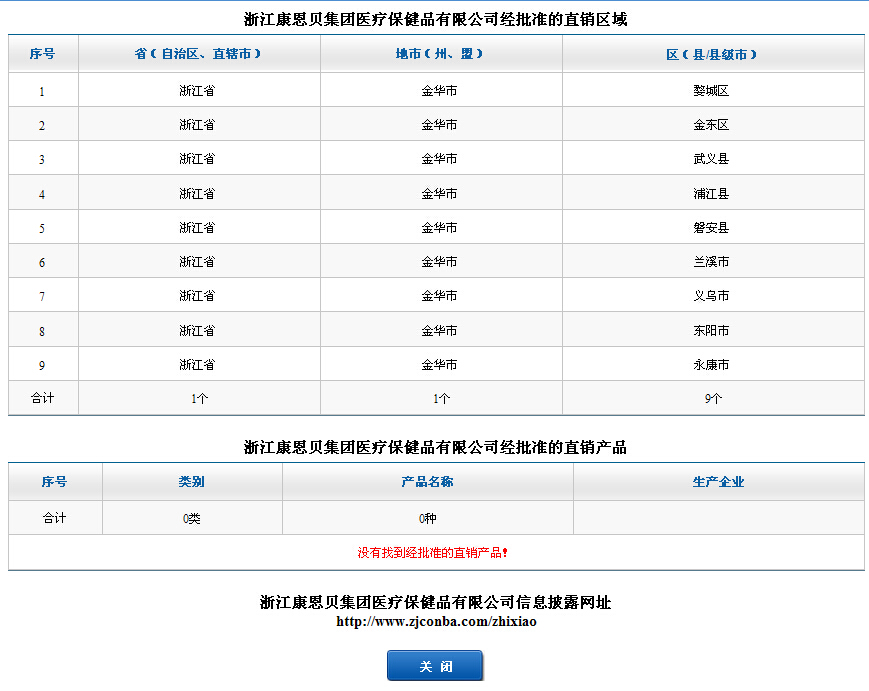Click 序号 header in the product table

coord(54,482)
